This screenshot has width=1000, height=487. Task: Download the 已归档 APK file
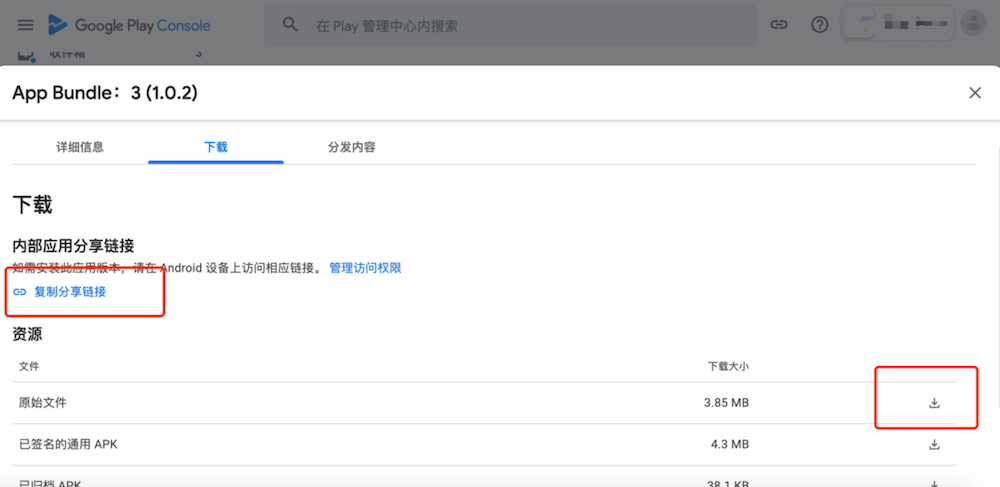[935, 482]
